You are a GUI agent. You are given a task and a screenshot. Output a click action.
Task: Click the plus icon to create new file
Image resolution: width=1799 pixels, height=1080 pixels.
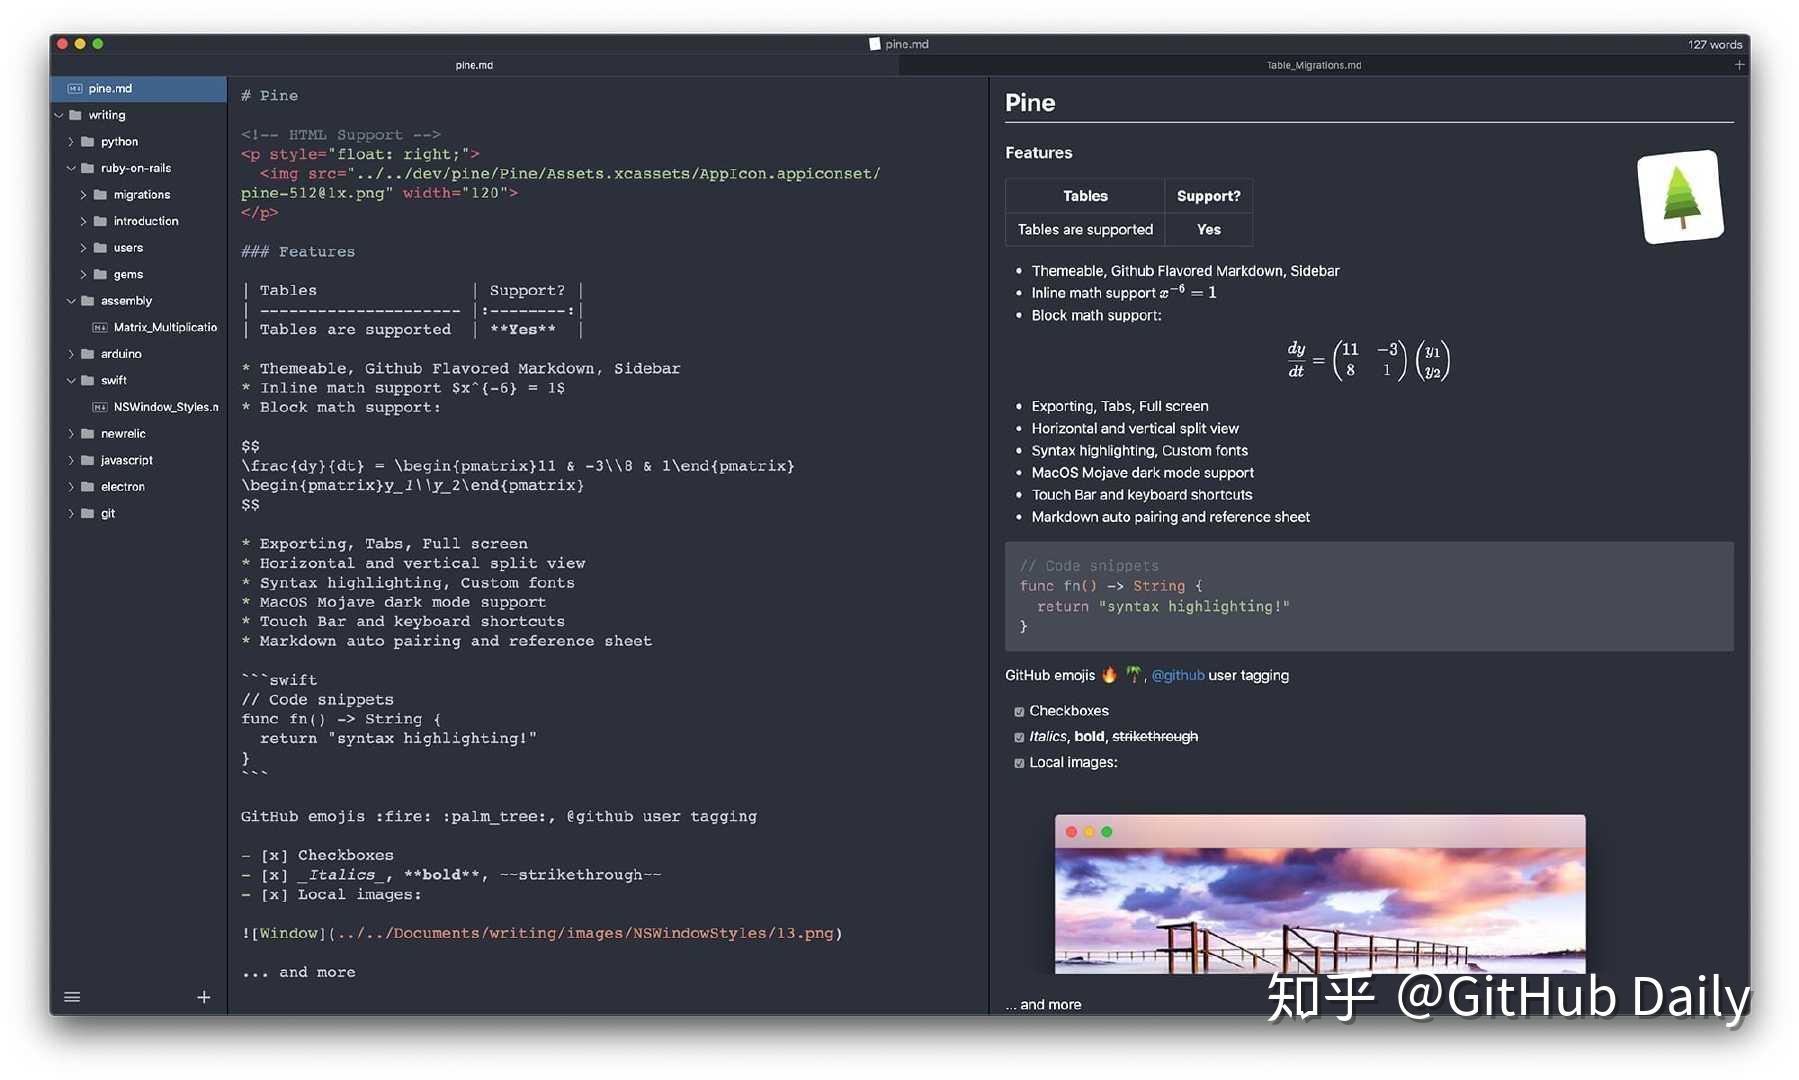[x=203, y=996]
